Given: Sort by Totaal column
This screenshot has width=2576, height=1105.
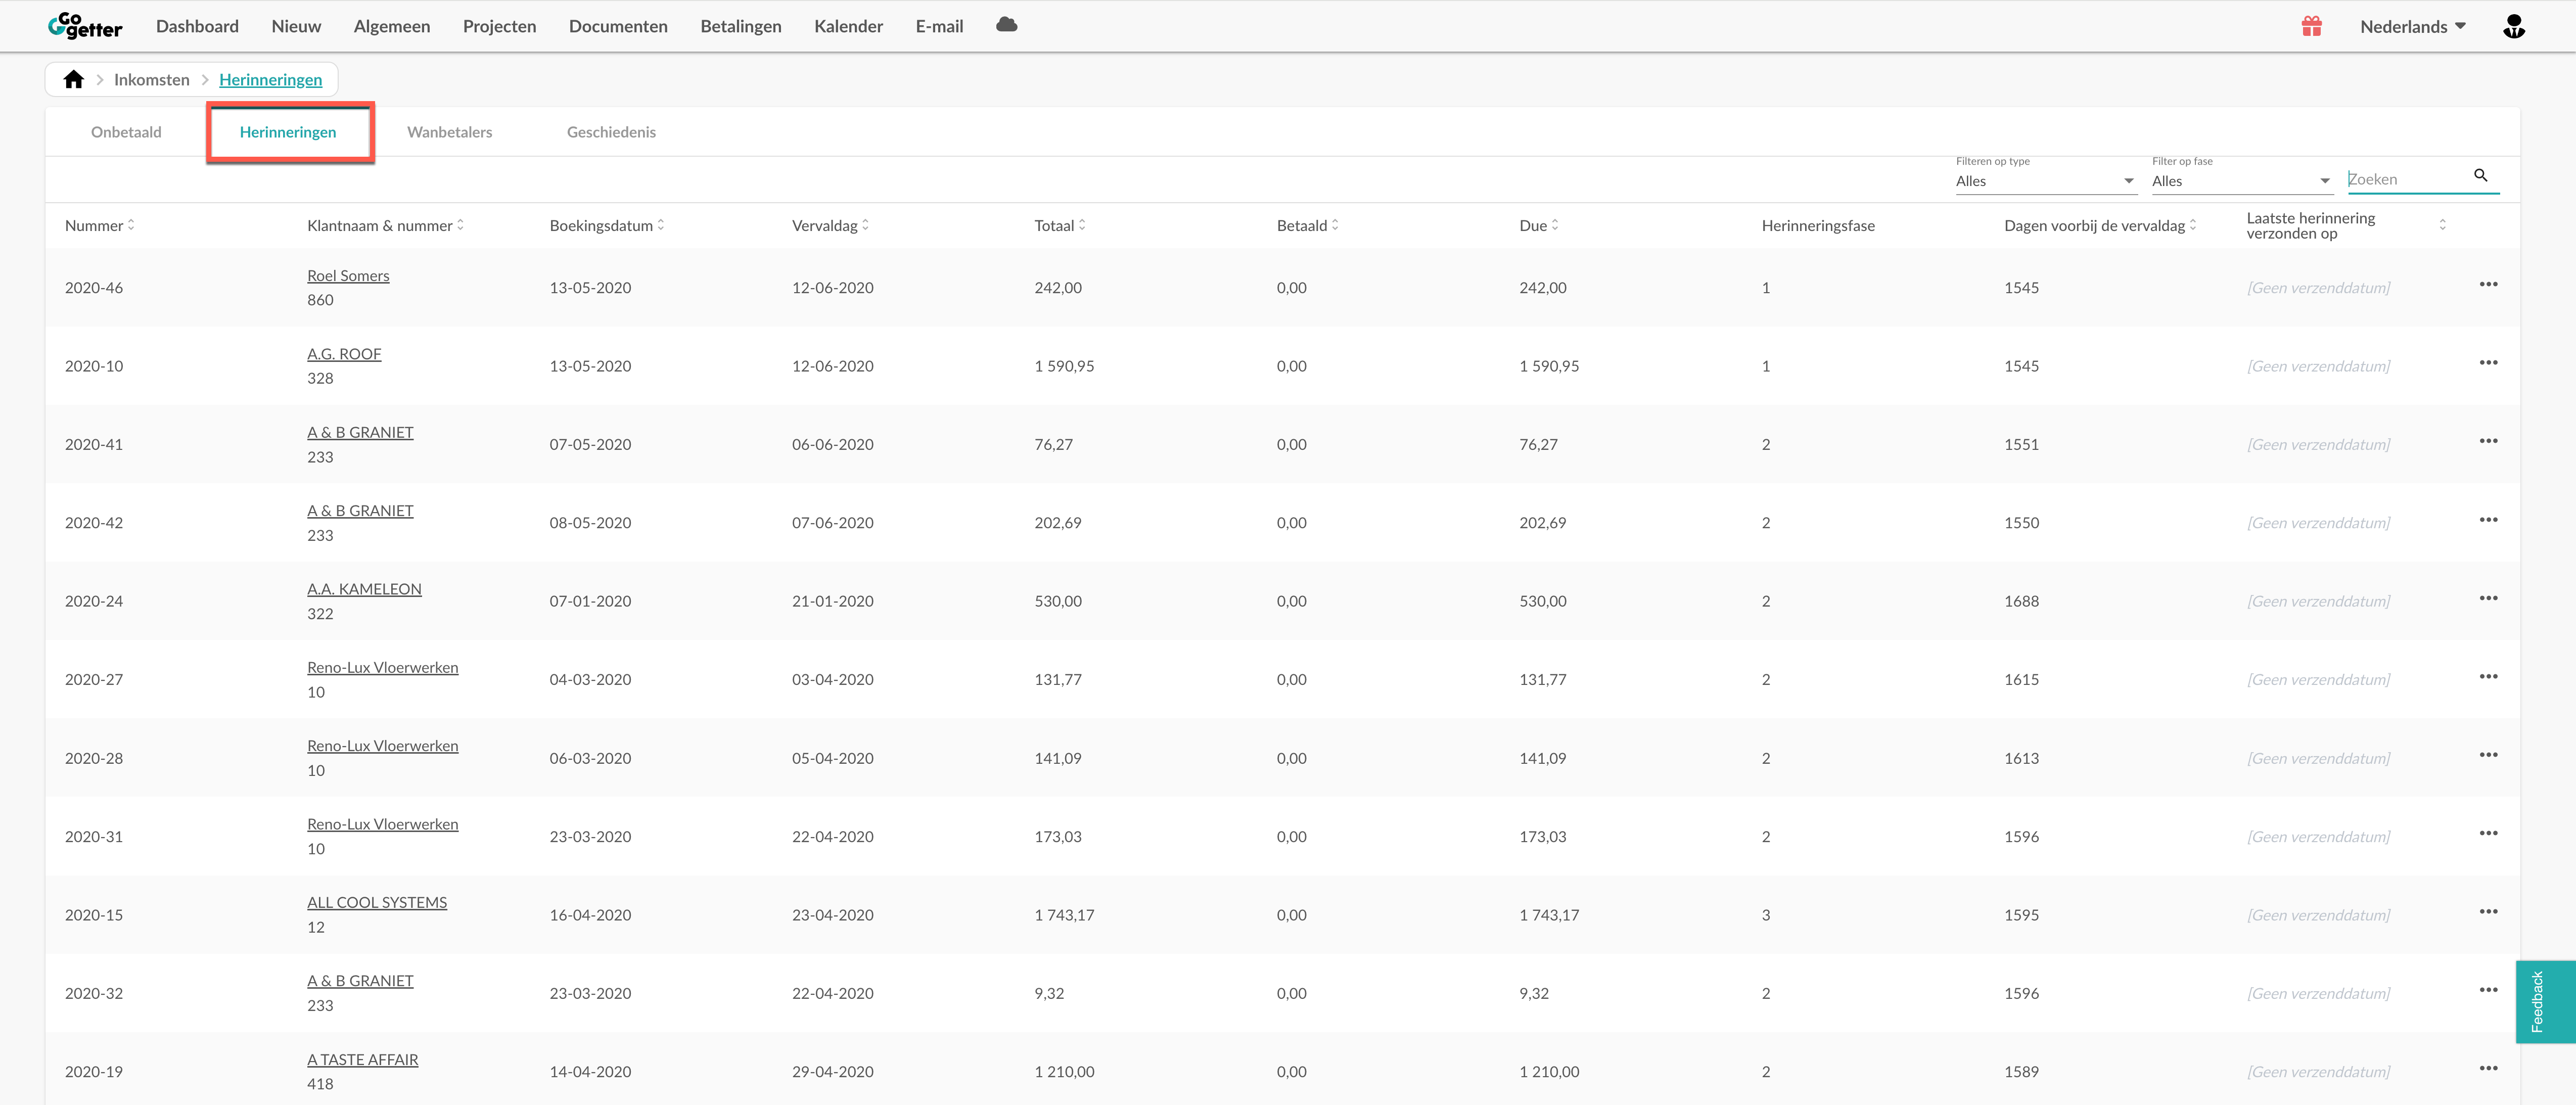Looking at the screenshot, I should click(1082, 225).
